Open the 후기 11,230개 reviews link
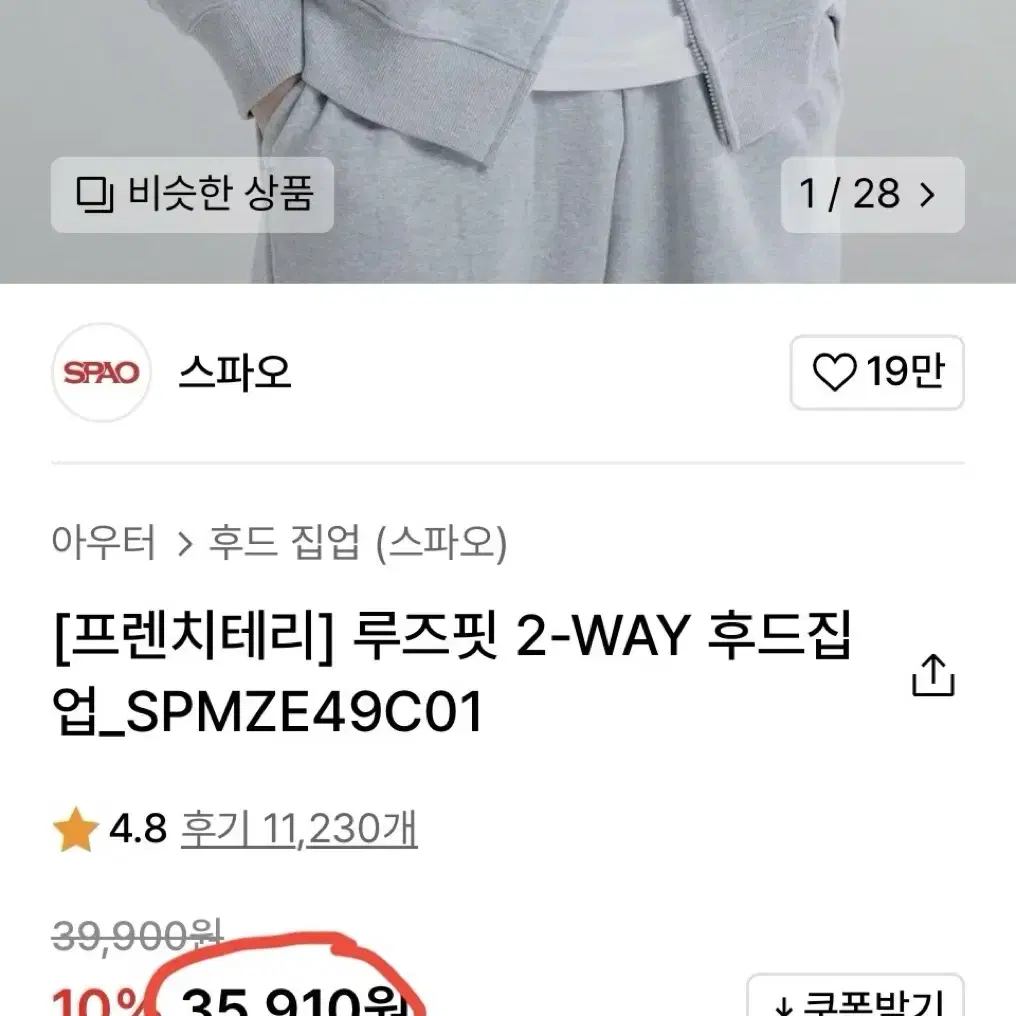1016x1016 pixels. pos(299,829)
